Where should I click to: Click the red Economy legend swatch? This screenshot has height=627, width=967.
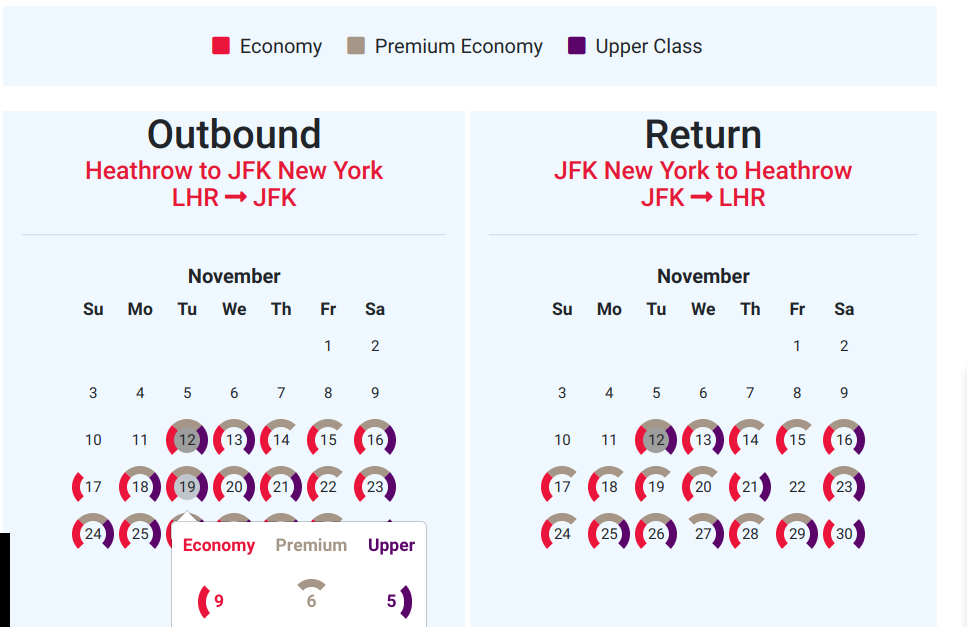pos(221,46)
